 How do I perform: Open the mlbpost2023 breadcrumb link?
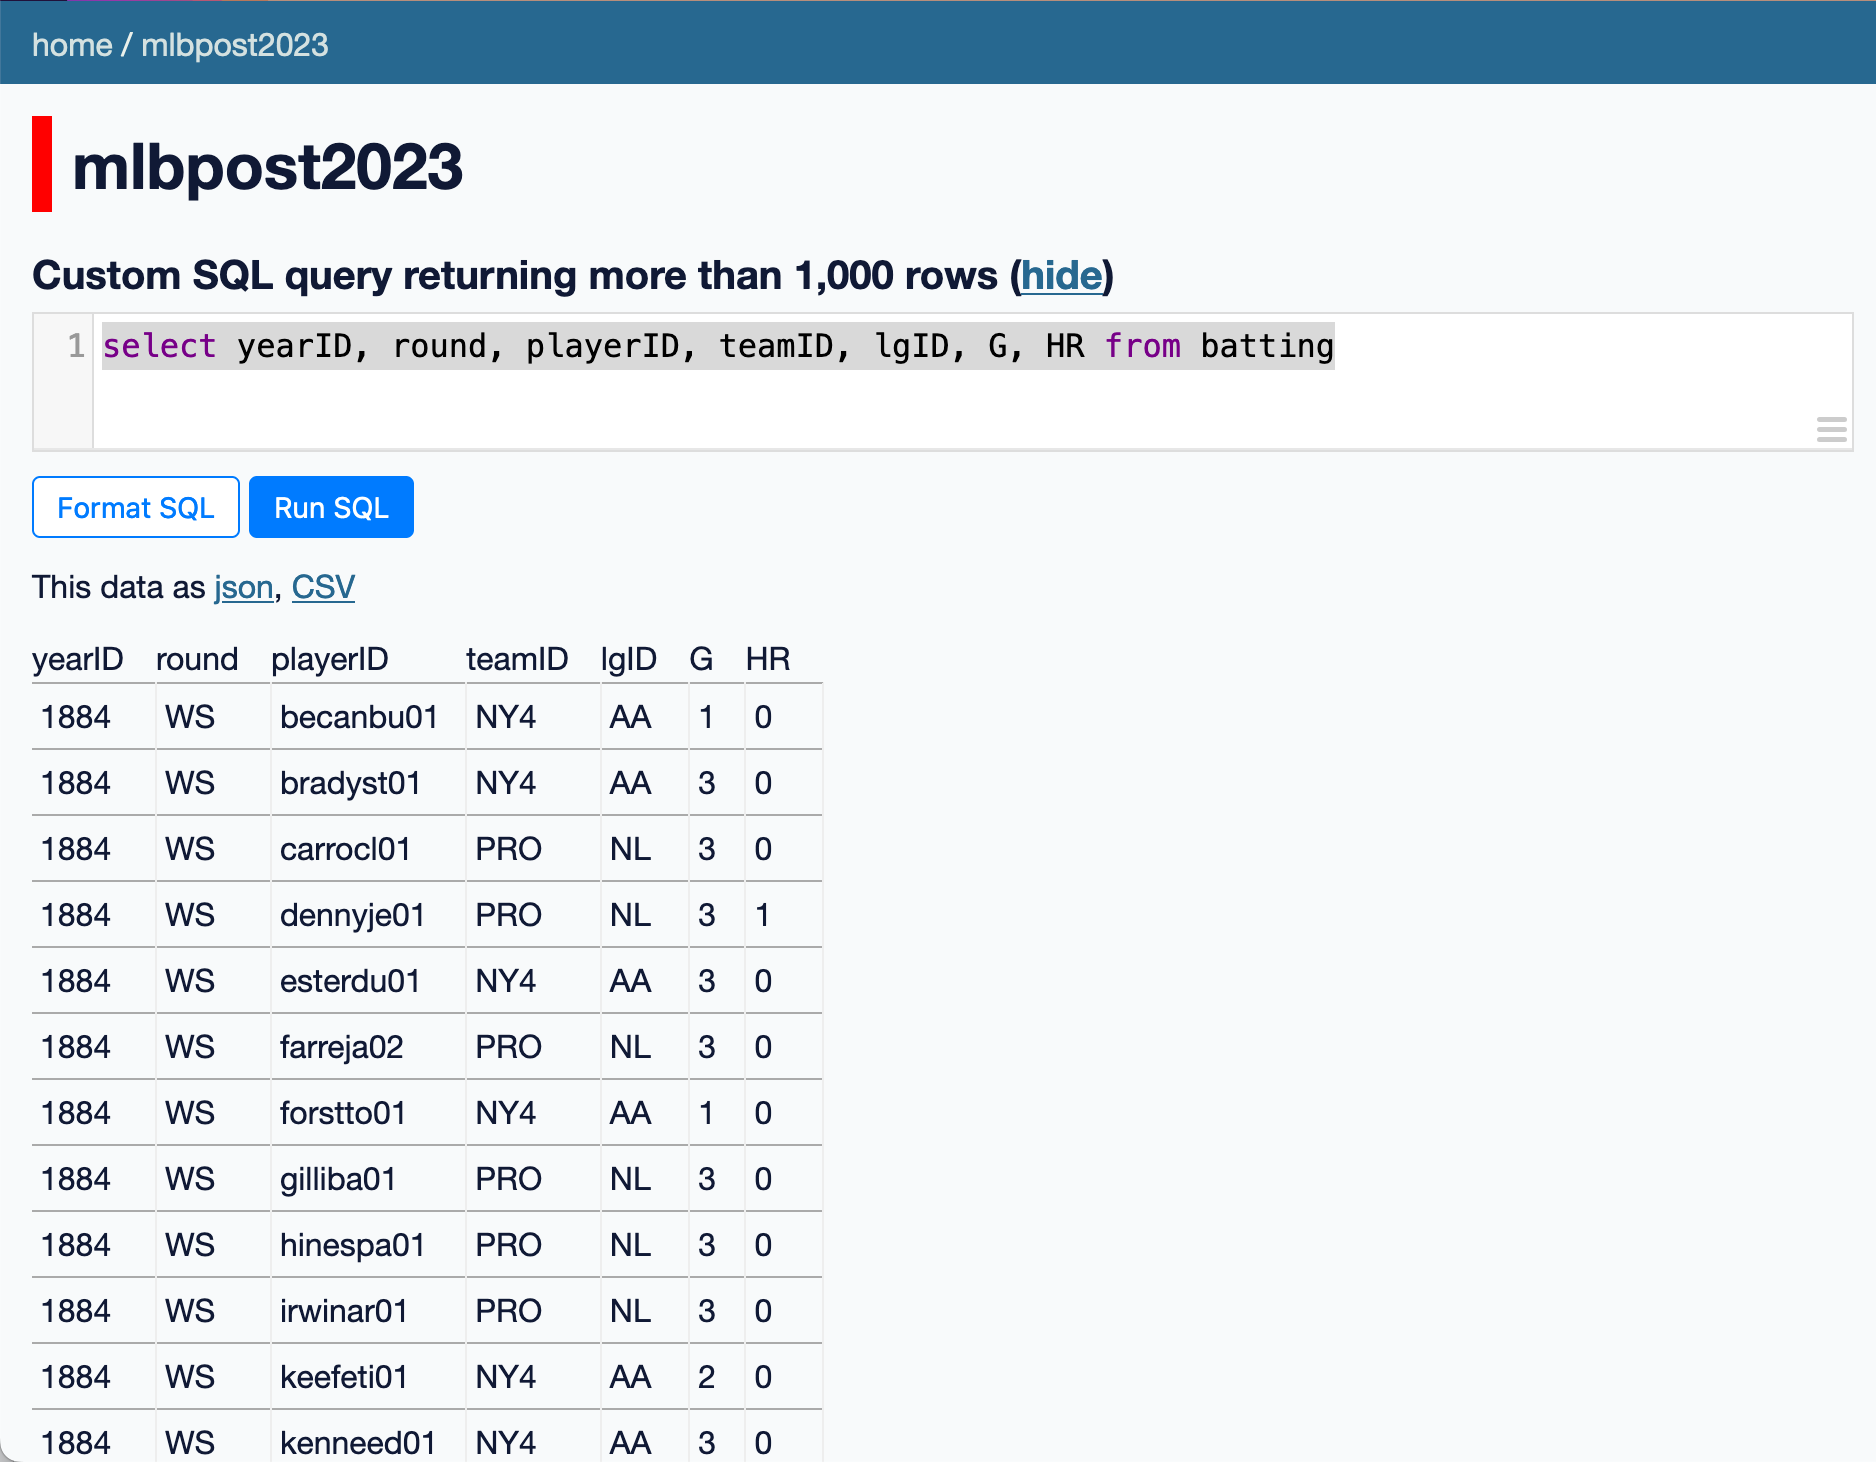(234, 45)
